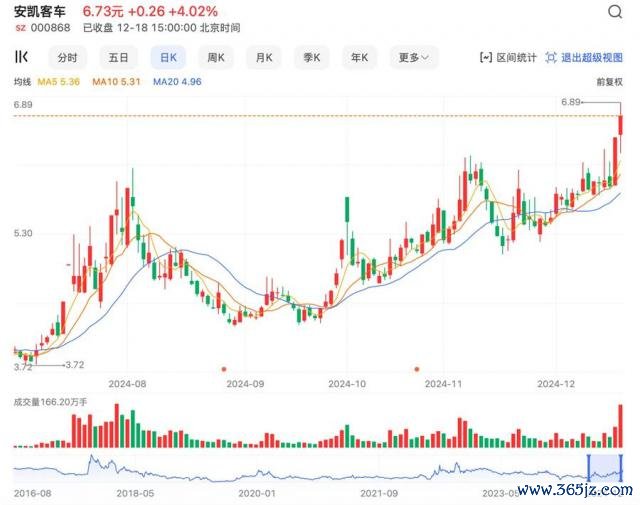640x505 pixels.
Task: Click the 3.72 low price marker
Action: tap(75, 365)
